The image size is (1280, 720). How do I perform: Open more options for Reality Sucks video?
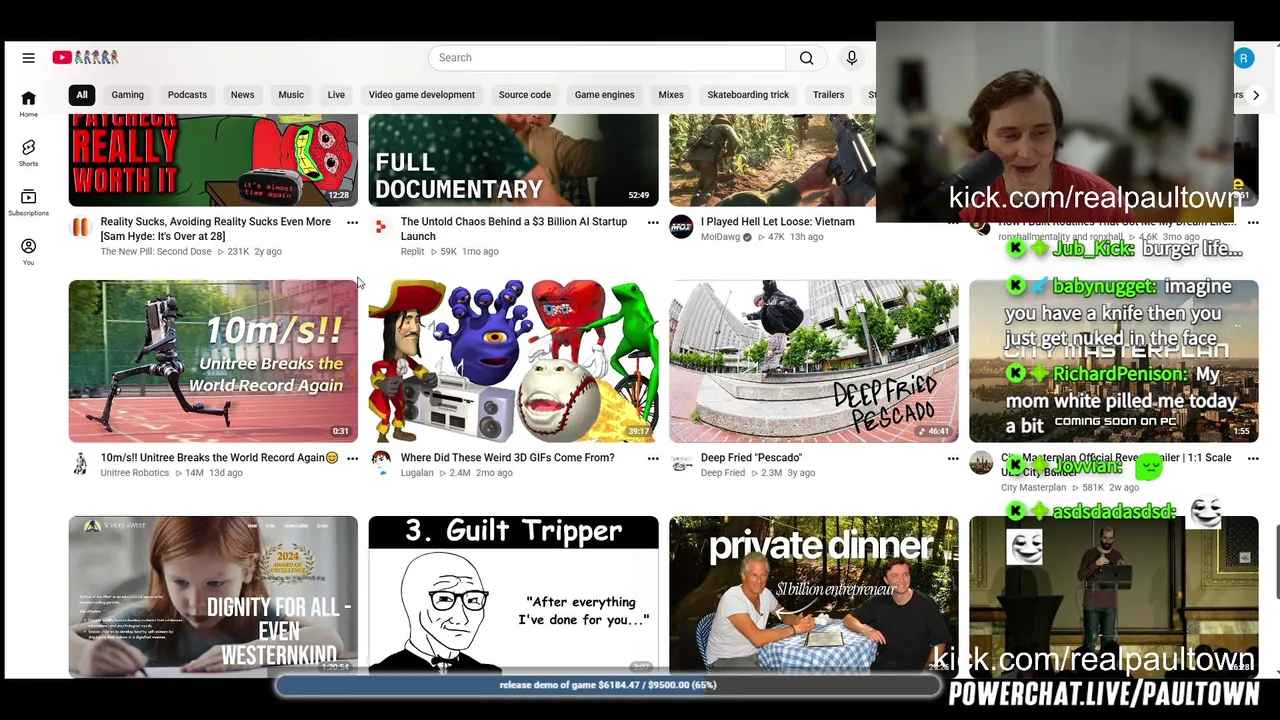(352, 223)
